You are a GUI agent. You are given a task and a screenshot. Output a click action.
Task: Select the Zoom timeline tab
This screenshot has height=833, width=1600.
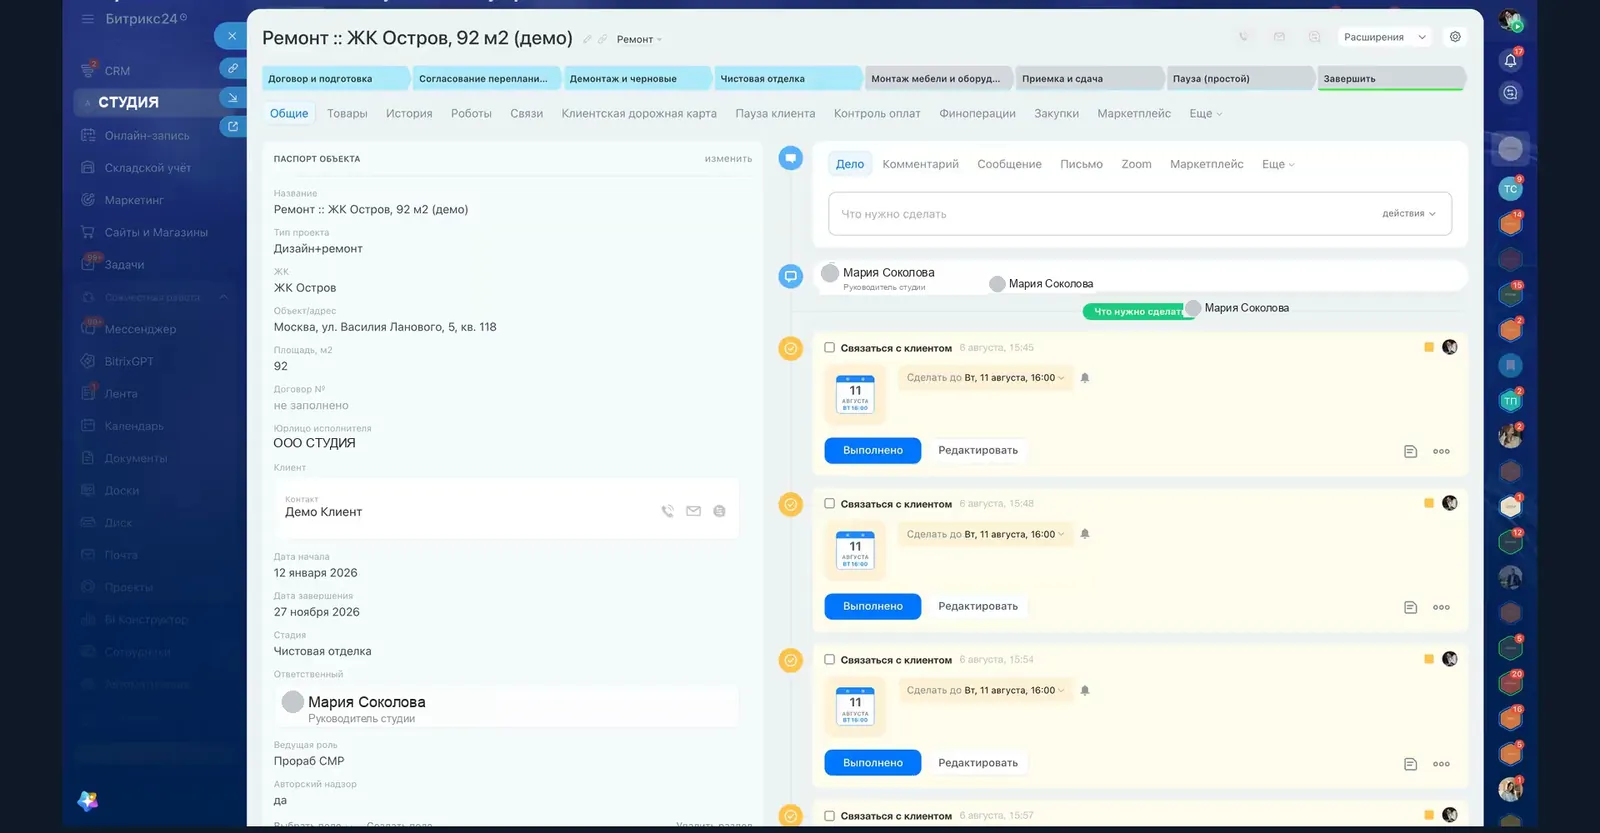(1136, 164)
